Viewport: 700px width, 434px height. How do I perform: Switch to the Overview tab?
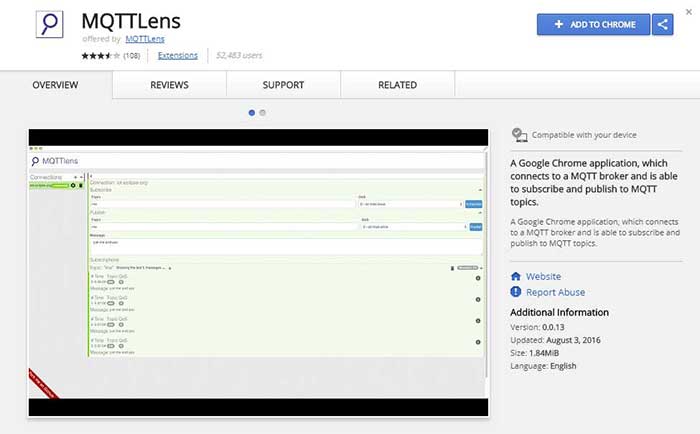[55, 85]
